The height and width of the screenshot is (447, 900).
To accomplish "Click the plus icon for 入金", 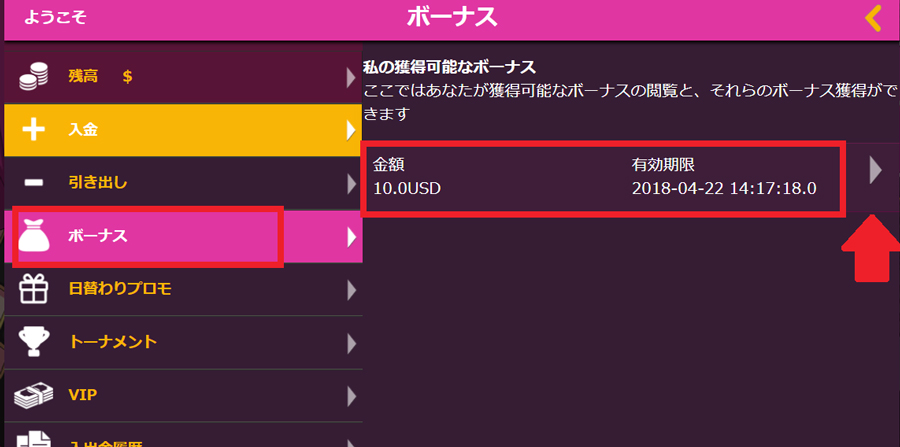I will click(x=34, y=130).
